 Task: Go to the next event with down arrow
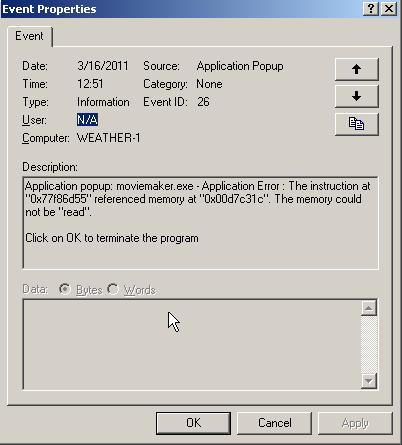356,96
